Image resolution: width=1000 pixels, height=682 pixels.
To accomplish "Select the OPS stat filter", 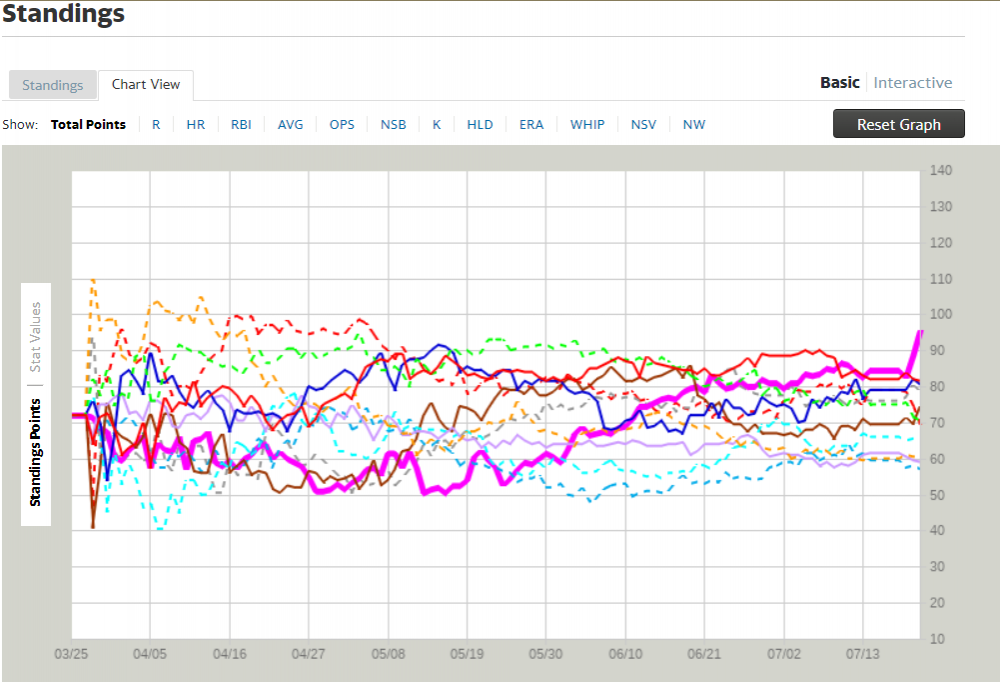I will [342, 125].
